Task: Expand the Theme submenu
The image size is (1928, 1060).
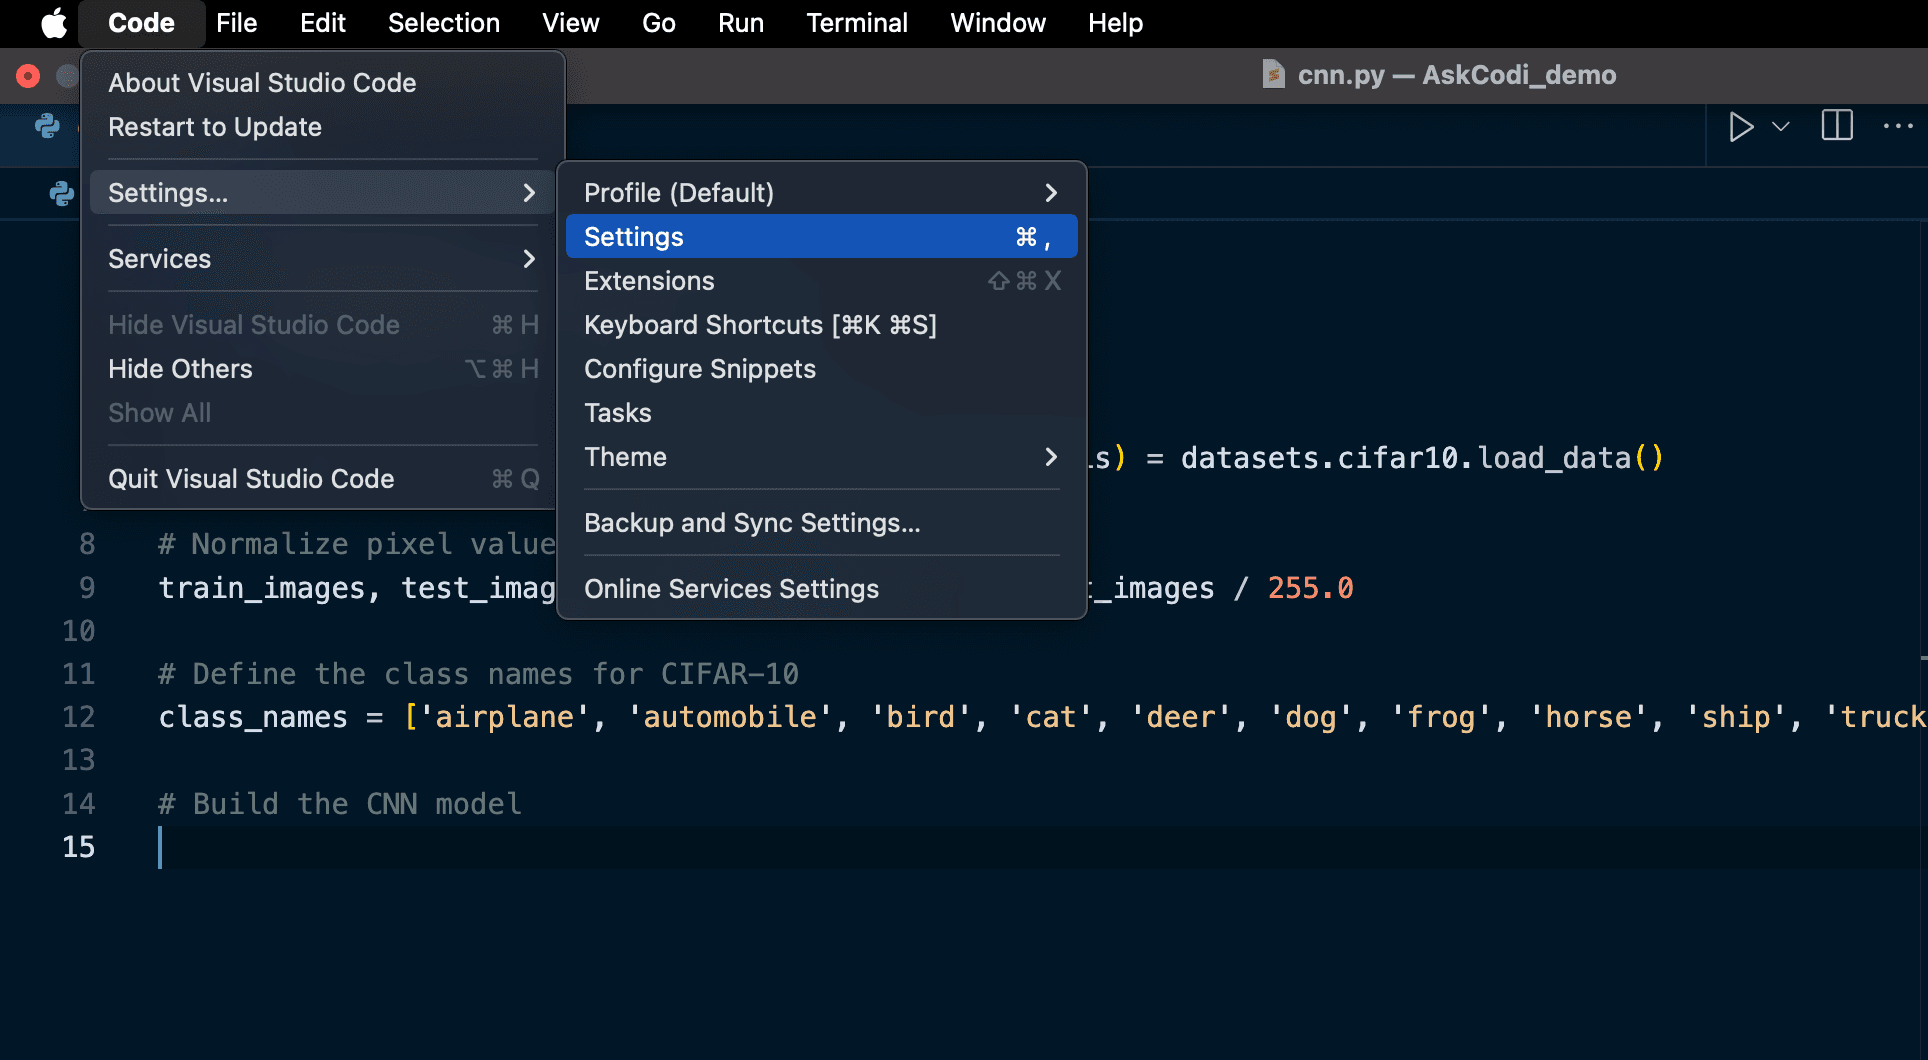Action: click(x=821, y=457)
